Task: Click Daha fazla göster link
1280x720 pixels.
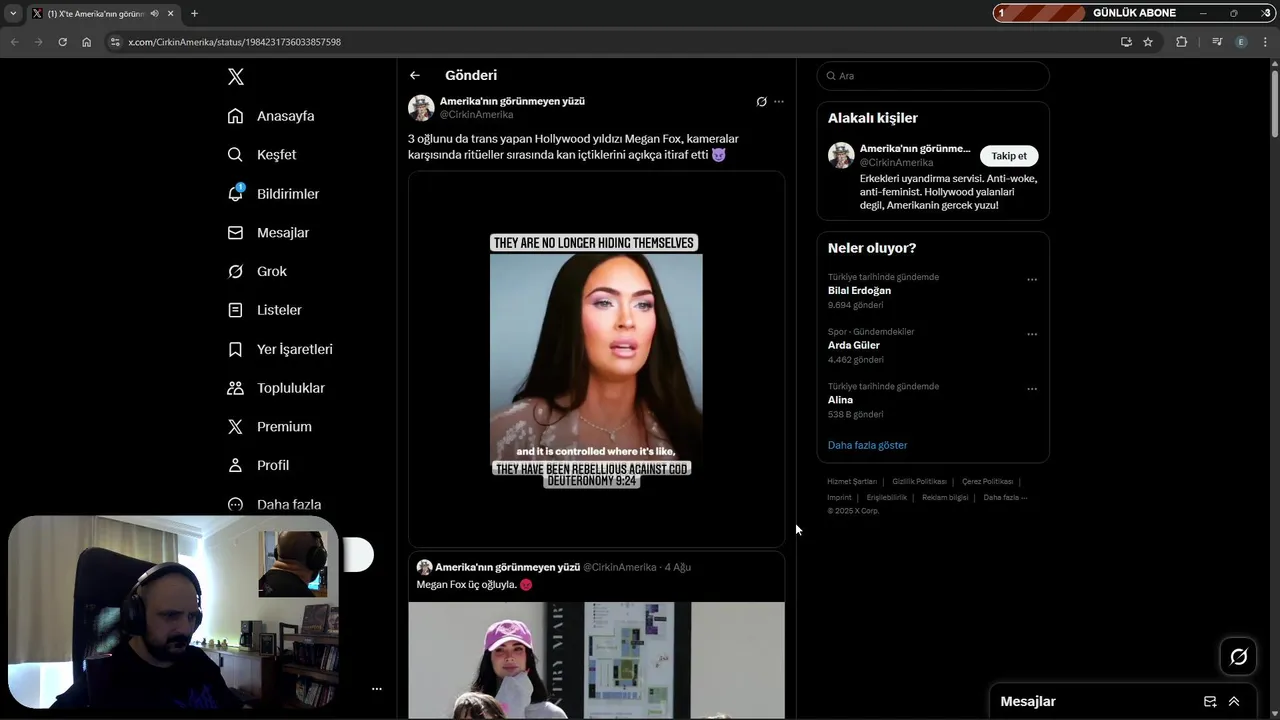Action: 867,445
